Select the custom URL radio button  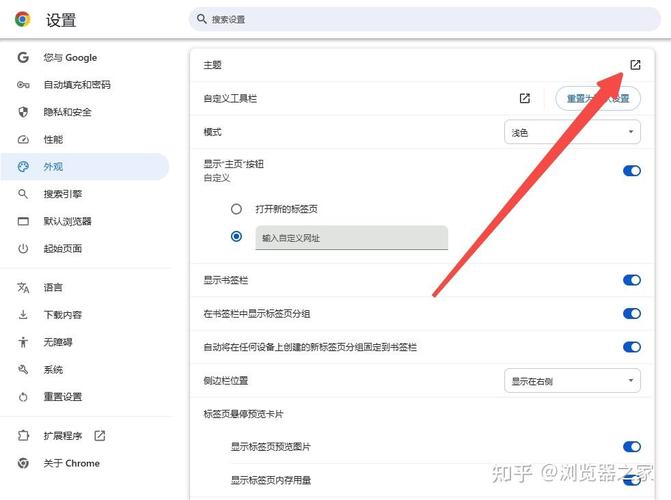[236, 236]
